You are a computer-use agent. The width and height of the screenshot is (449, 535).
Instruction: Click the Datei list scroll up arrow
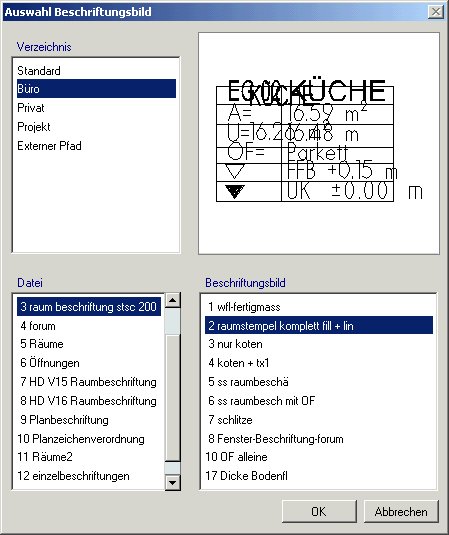click(x=173, y=300)
